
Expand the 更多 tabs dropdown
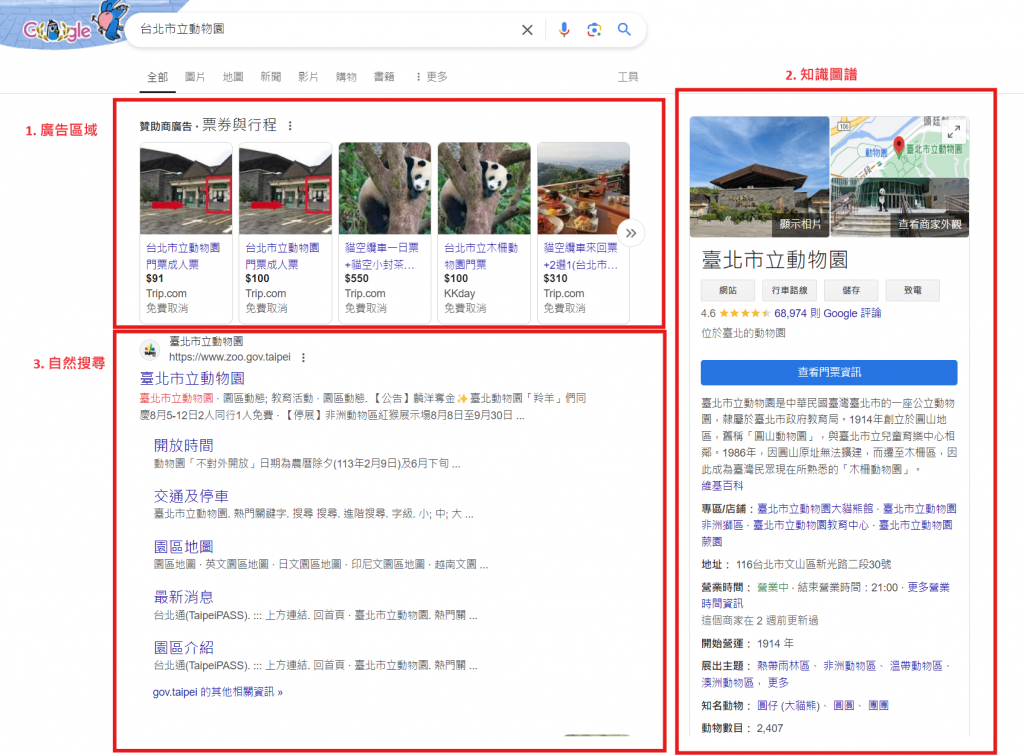432,77
